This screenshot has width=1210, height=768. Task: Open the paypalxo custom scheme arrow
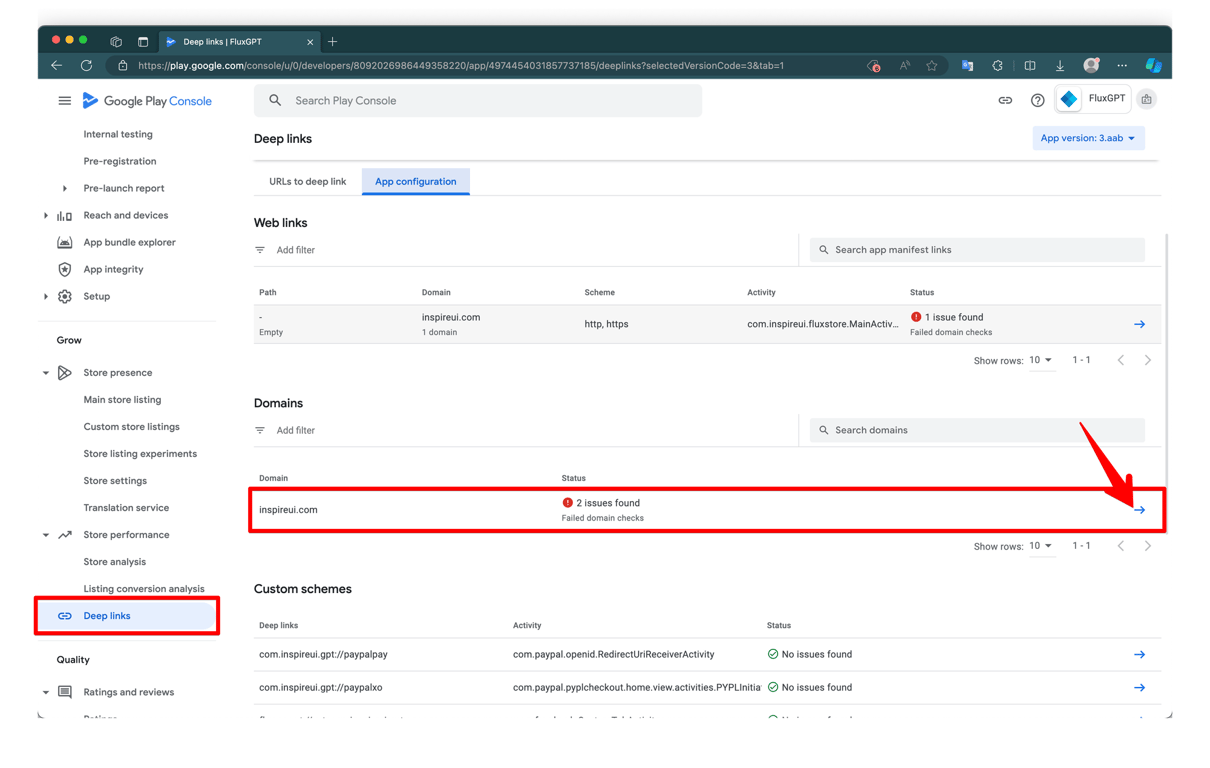click(1139, 687)
